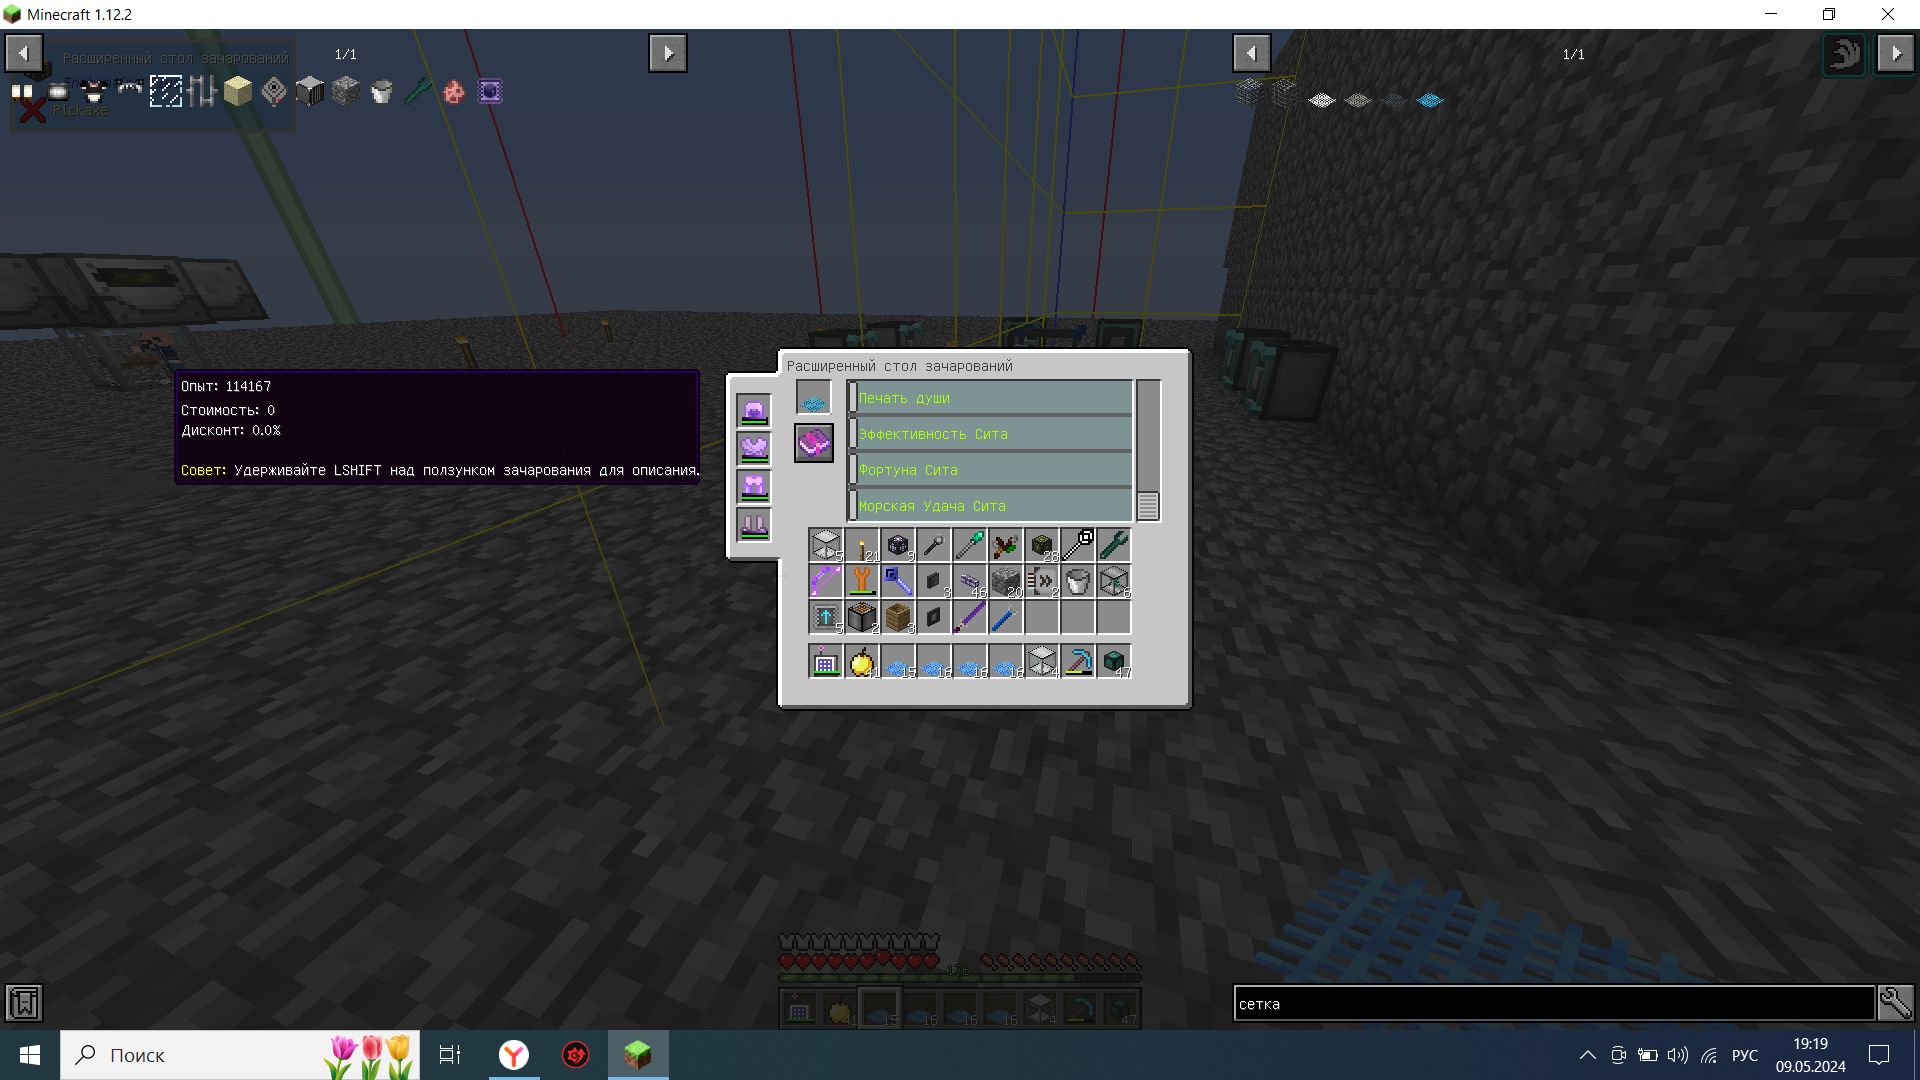This screenshot has height=1080, width=1920.
Task: Pick up the cobblestone stack of 20
Action: click(x=1006, y=582)
